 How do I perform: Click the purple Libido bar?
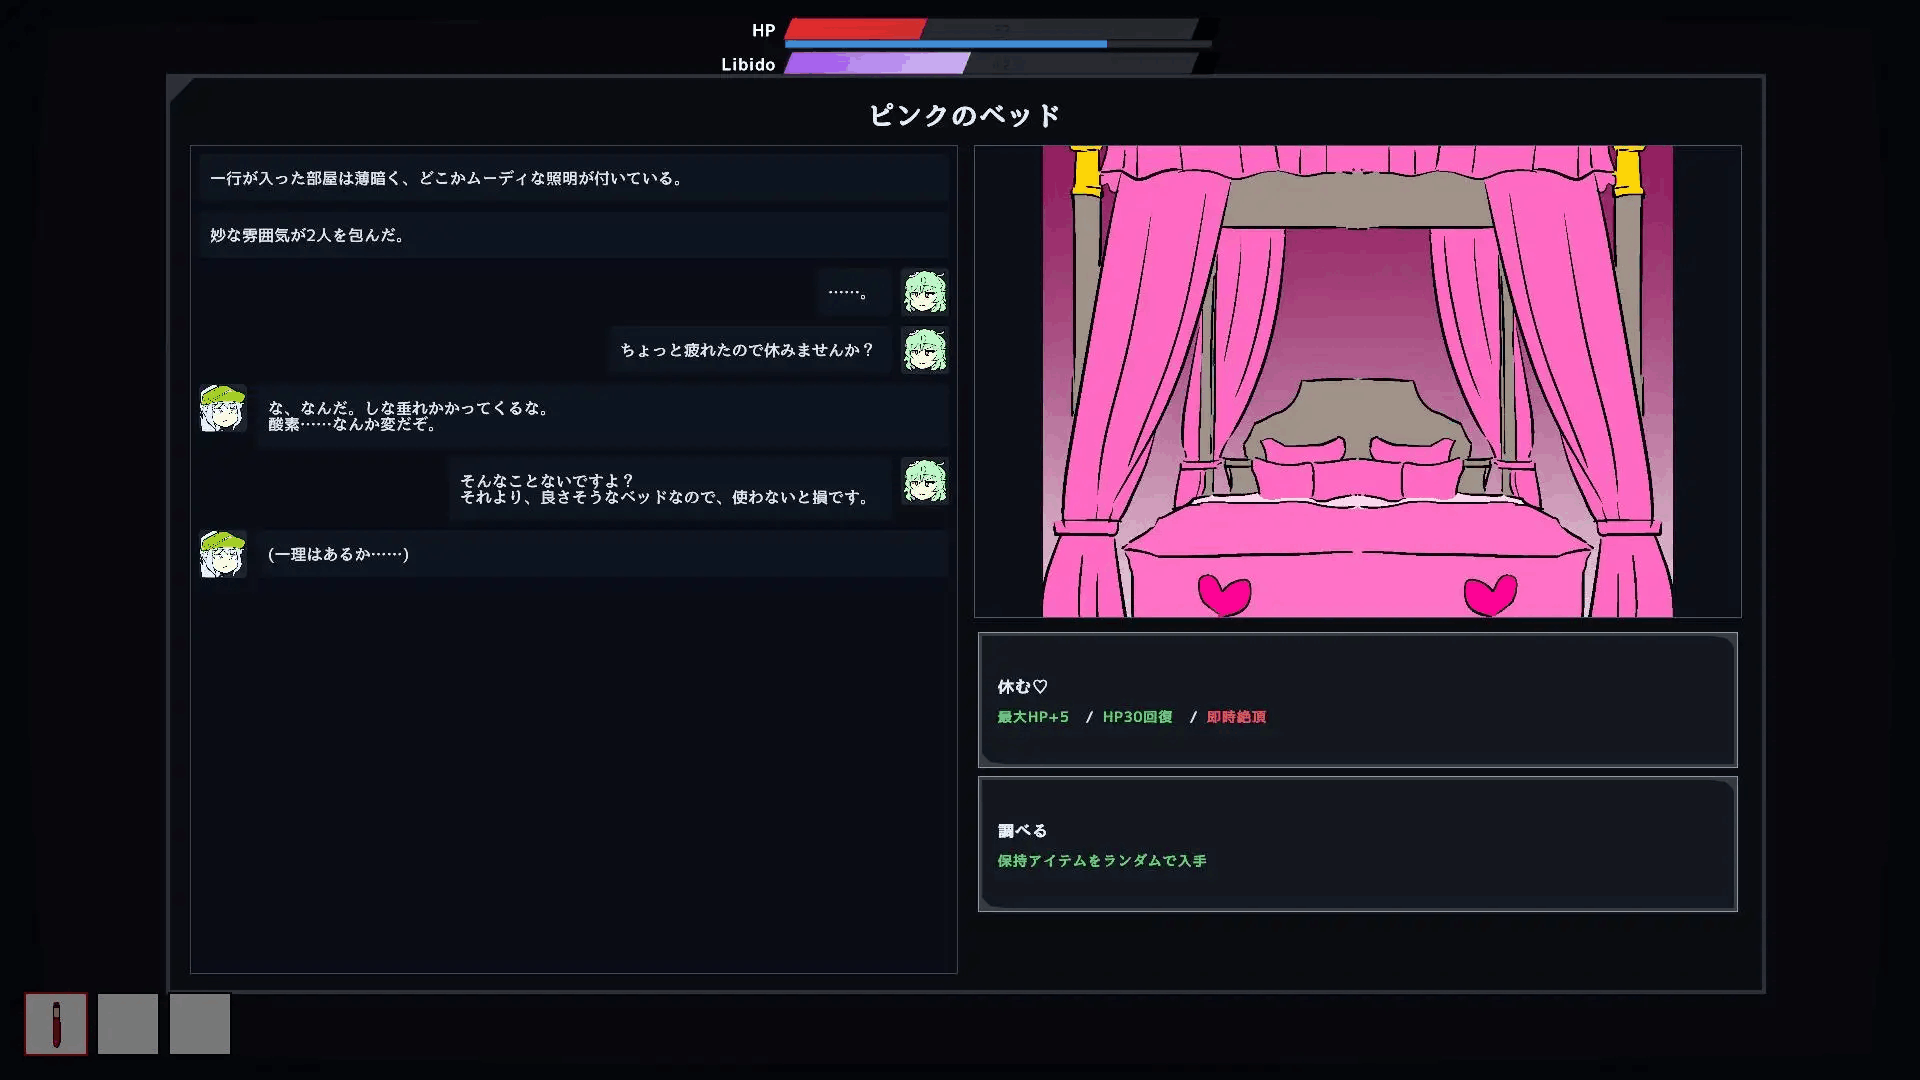coord(877,63)
